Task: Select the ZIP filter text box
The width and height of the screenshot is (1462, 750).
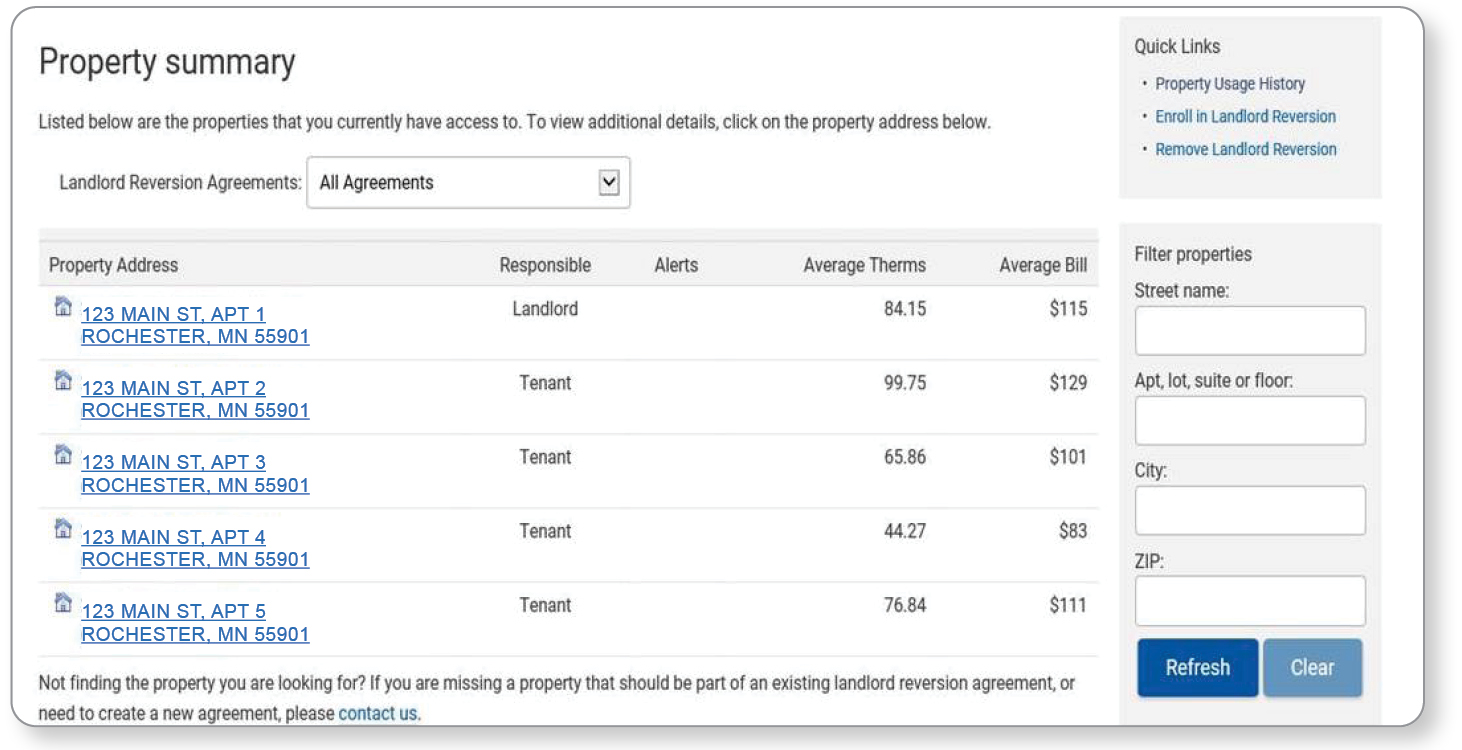Action: pos(1249,601)
